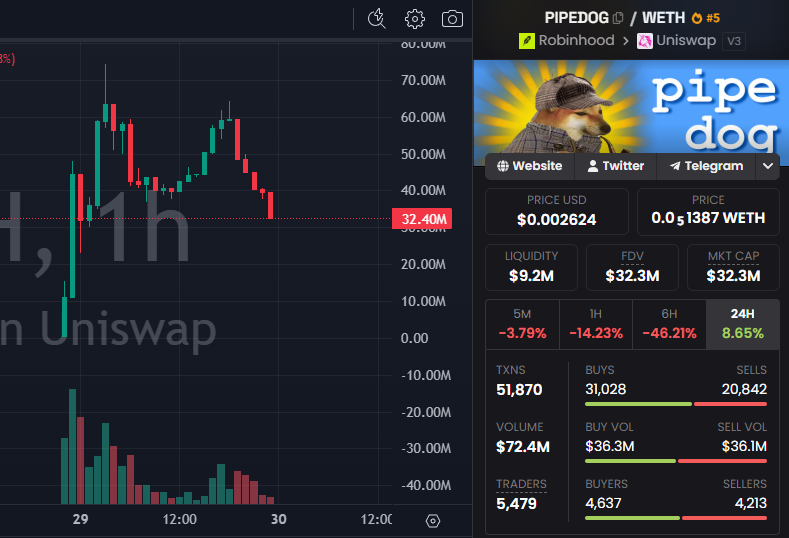Click the PRICE USD $0.002624 box
This screenshot has height=538, width=789.
coord(557,211)
